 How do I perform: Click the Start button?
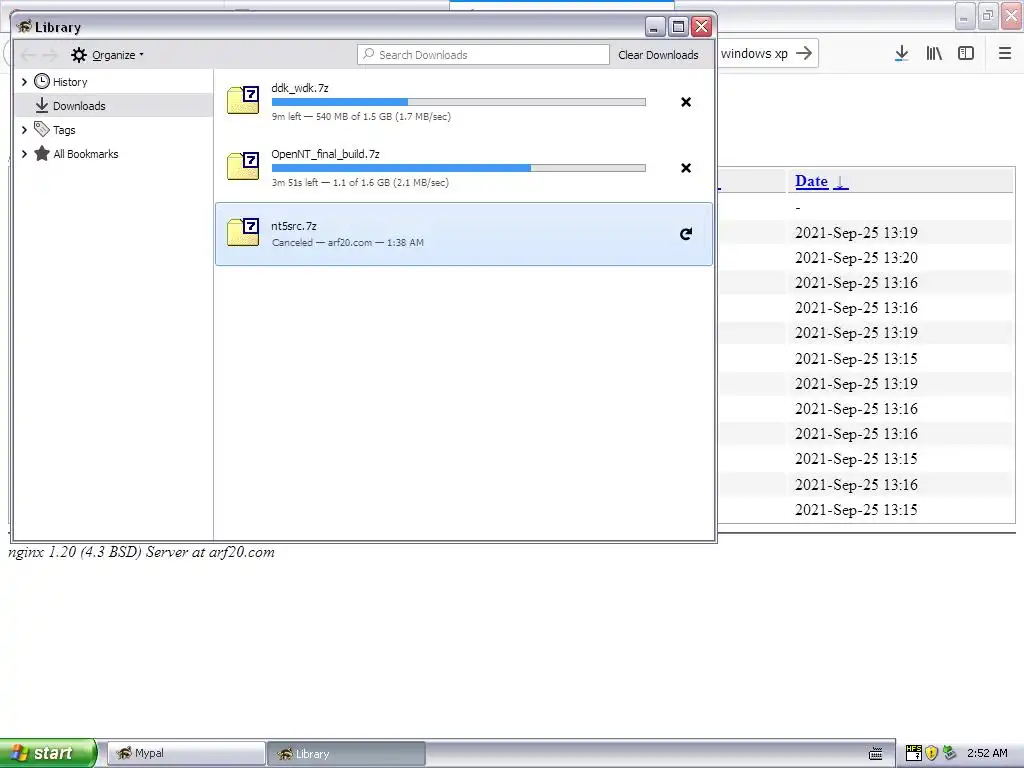click(x=48, y=753)
